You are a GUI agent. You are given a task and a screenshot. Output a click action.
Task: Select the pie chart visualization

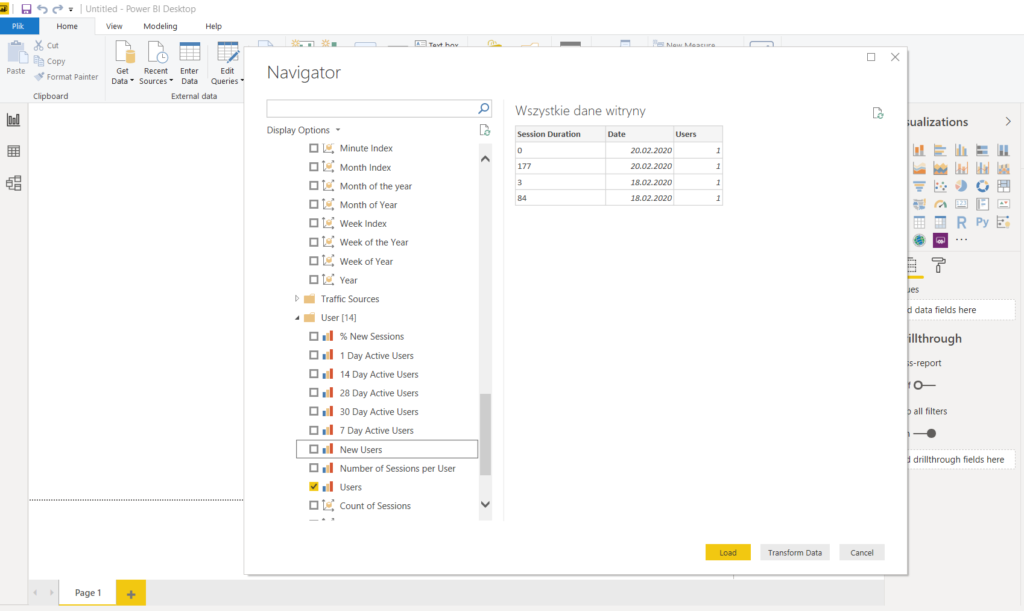coord(961,186)
